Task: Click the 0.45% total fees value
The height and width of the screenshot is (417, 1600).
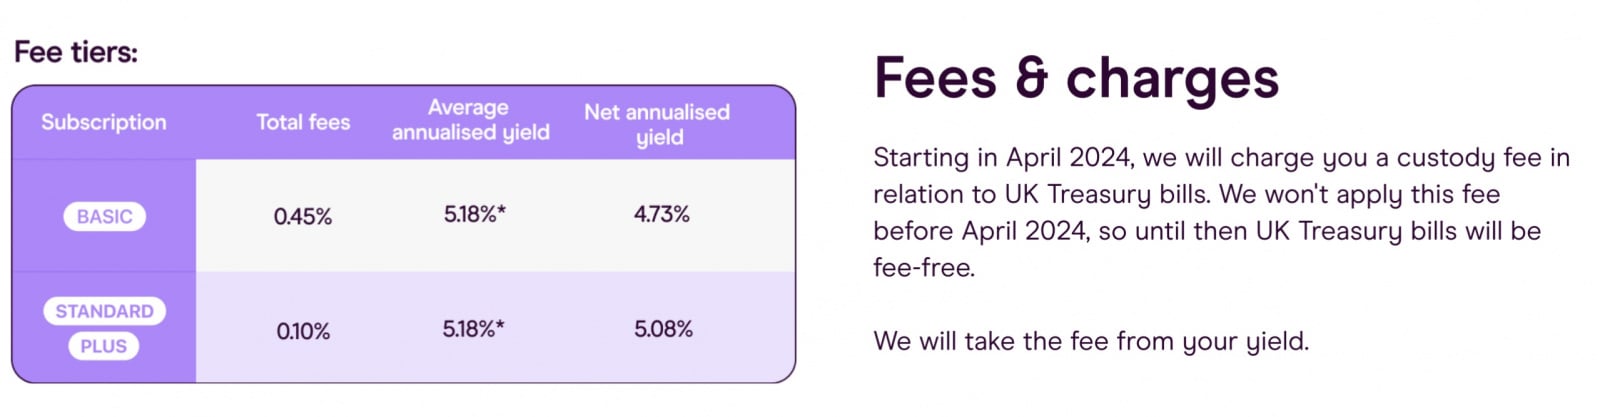Action: click(303, 216)
